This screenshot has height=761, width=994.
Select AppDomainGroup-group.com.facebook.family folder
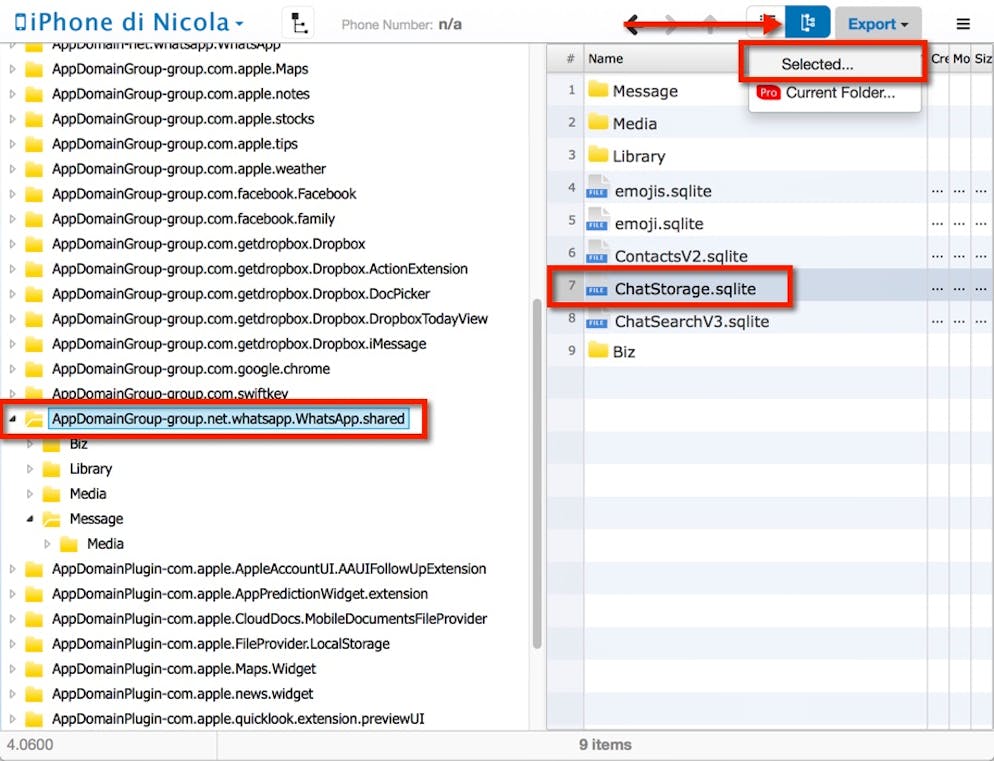(x=193, y=219)
